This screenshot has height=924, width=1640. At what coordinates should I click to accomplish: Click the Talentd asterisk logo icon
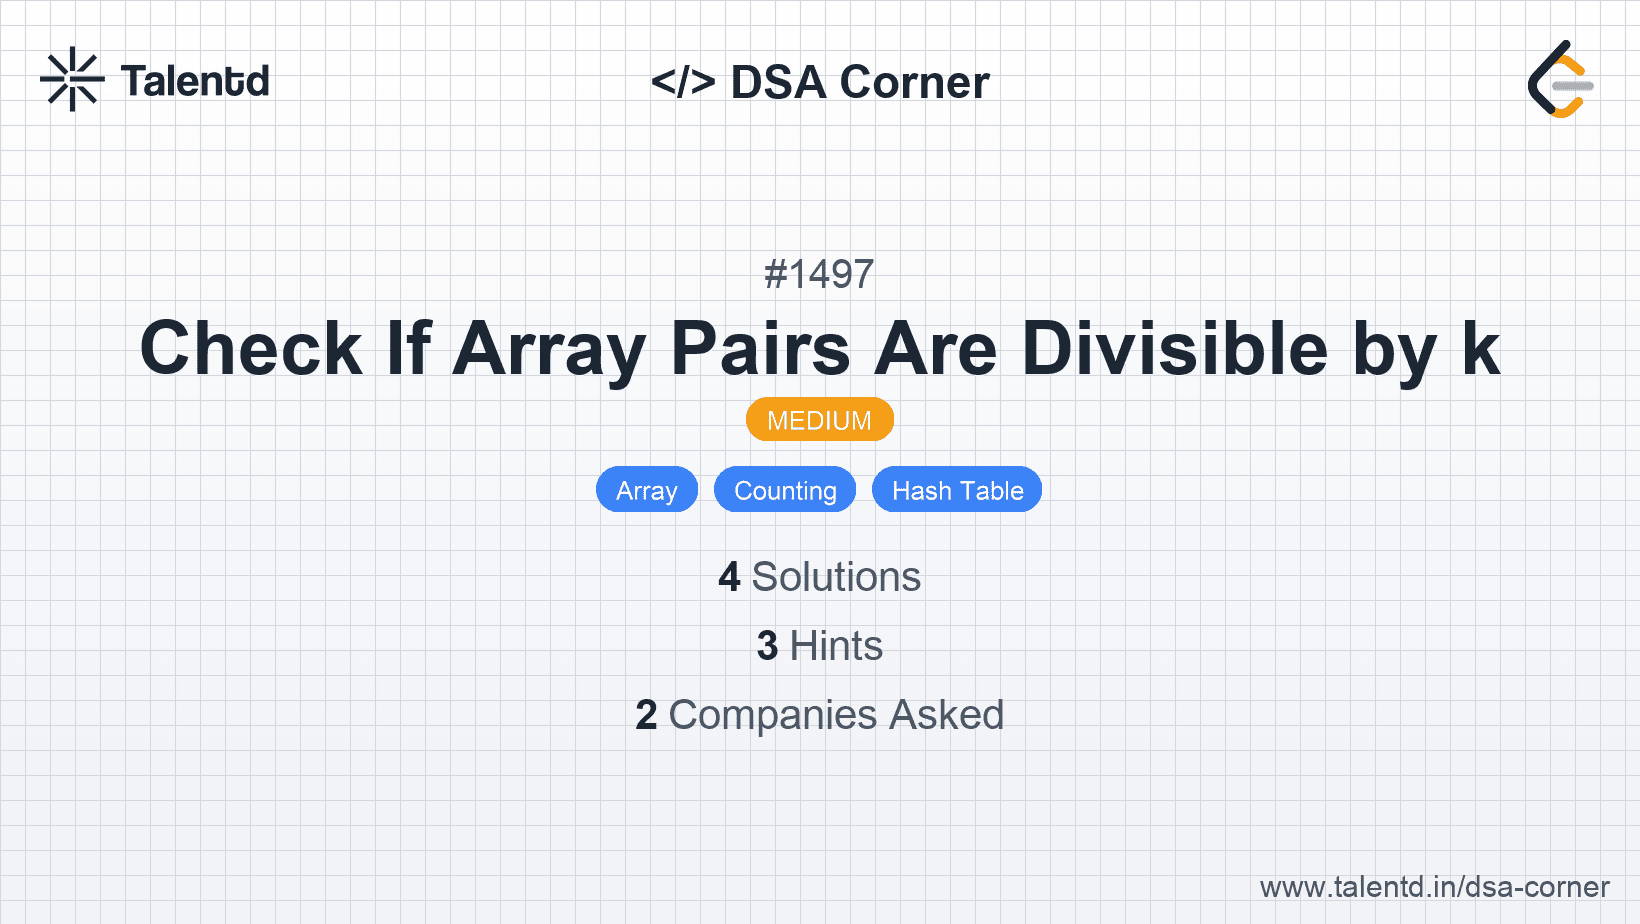click(x=72, y=79)
